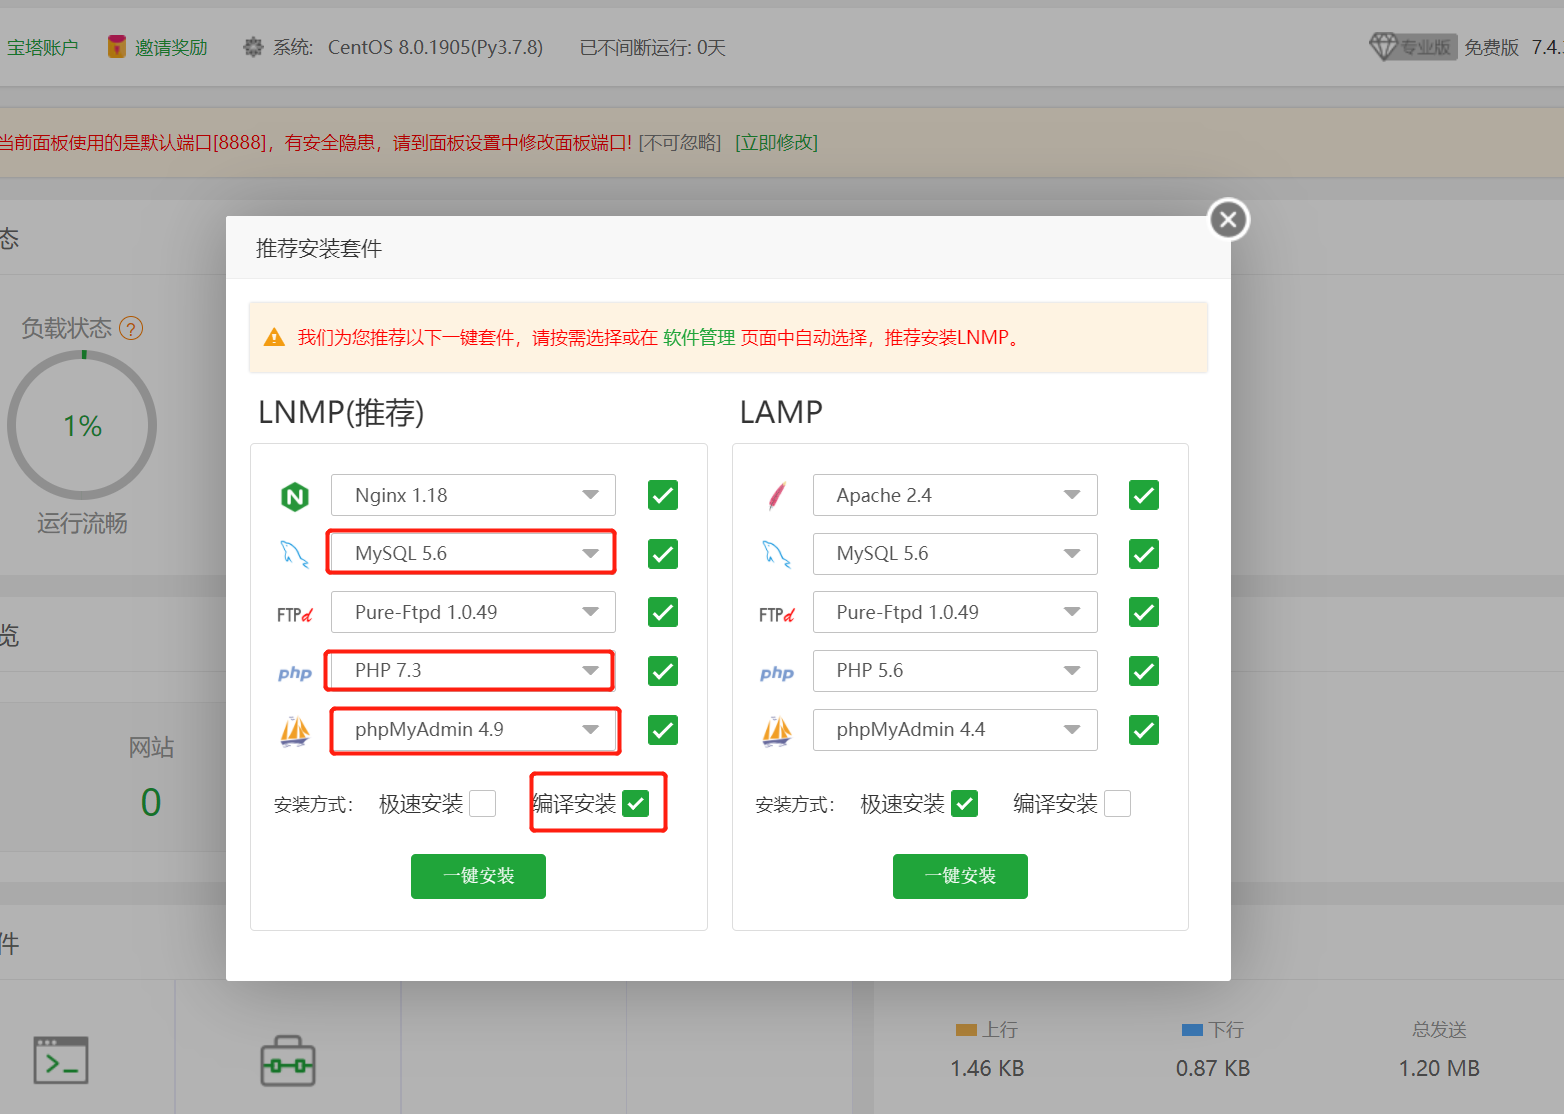Click the professional edition diamond icon
Screen dimensions: 1564x1114
pyautogui.click(x=1383, y=46)
